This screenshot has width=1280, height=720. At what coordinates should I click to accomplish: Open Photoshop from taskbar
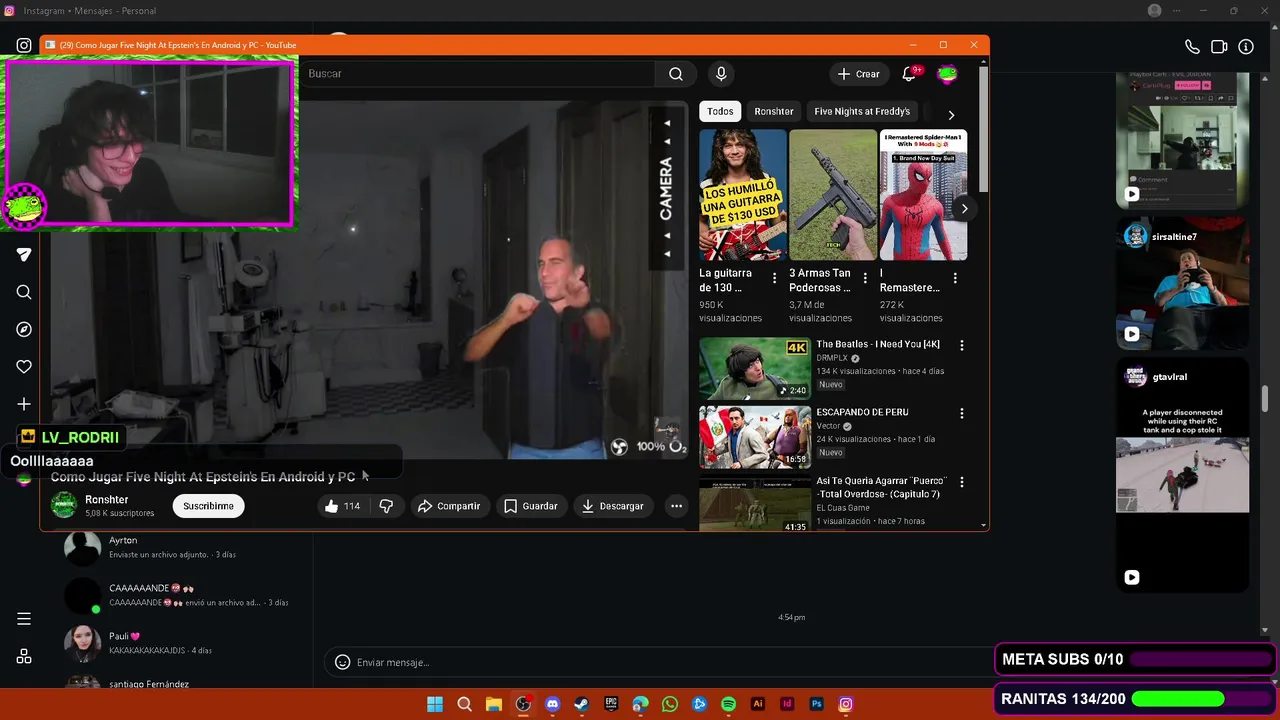pyautogui.click(x=816, y=704)
